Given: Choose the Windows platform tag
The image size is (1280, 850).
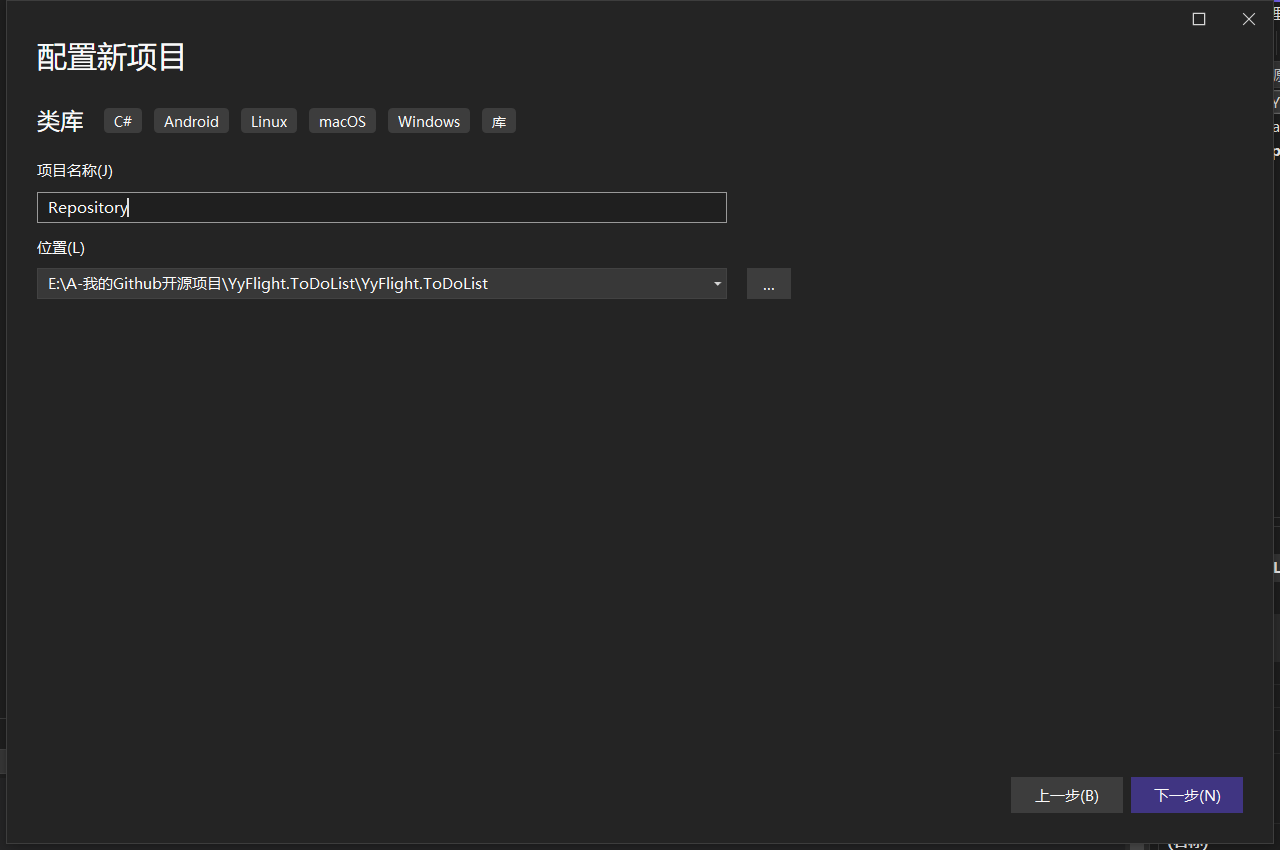Looking at the screenshot, I should [x=428, y=120].
